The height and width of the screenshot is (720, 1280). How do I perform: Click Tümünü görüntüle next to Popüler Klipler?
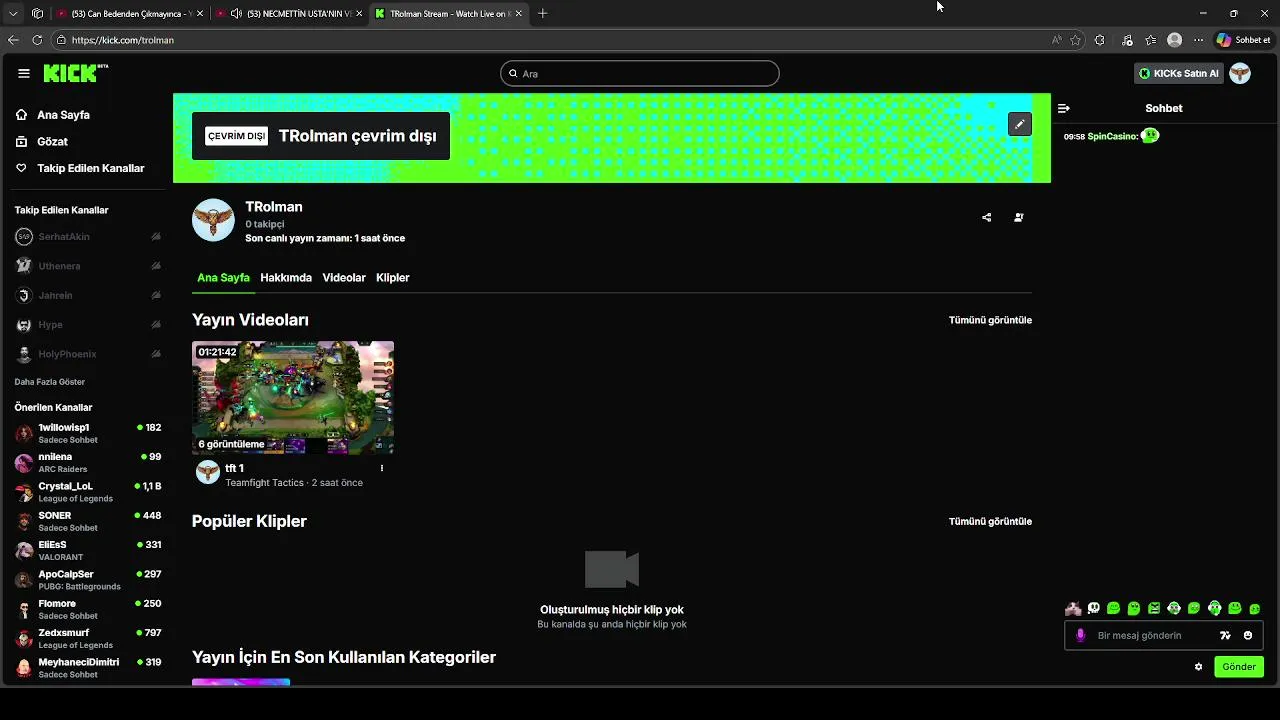990,521
